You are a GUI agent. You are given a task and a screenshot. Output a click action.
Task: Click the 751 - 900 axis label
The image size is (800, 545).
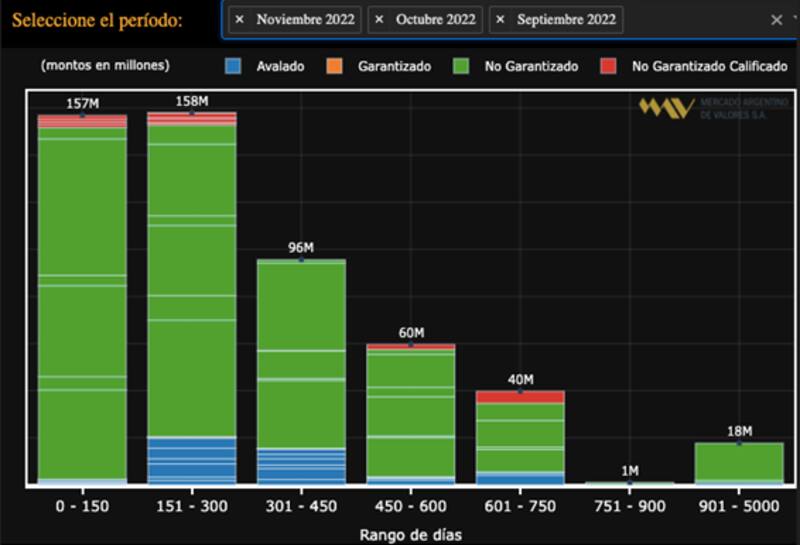pos(629,506)
